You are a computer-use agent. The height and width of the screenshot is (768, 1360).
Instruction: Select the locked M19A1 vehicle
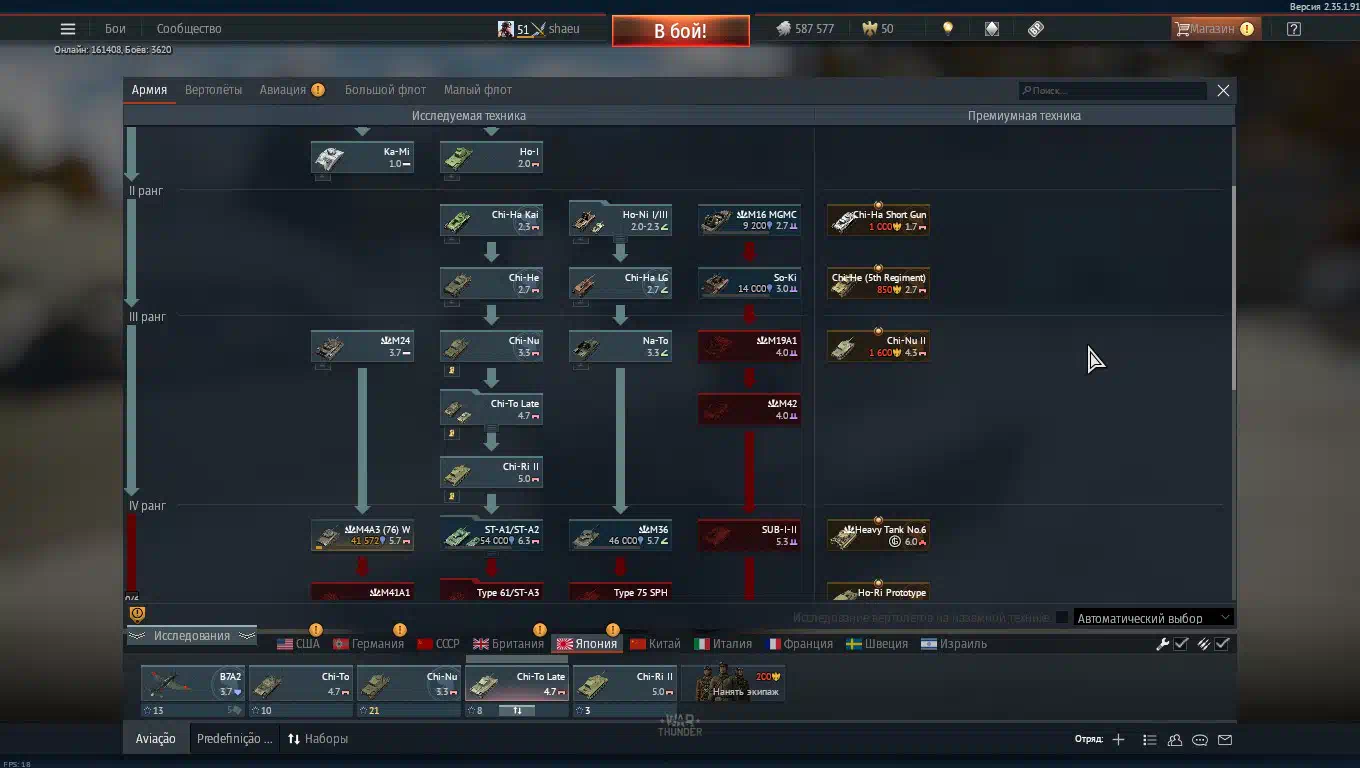[x=749, y=347]
